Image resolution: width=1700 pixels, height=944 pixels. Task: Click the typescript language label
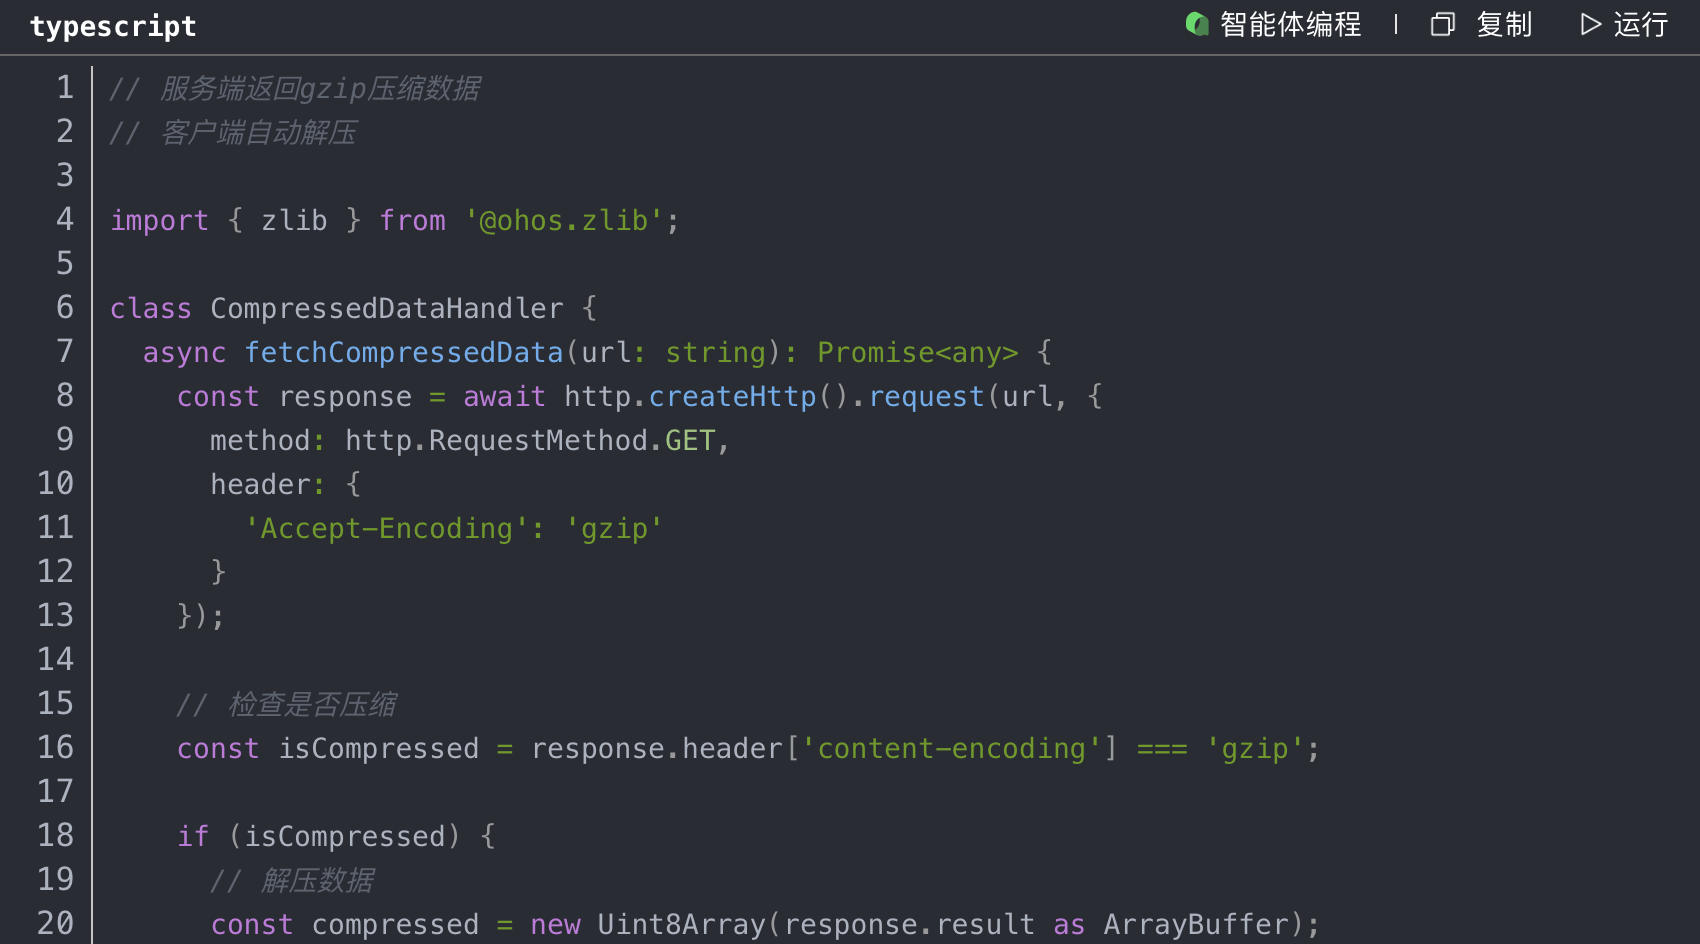(113, 26)
